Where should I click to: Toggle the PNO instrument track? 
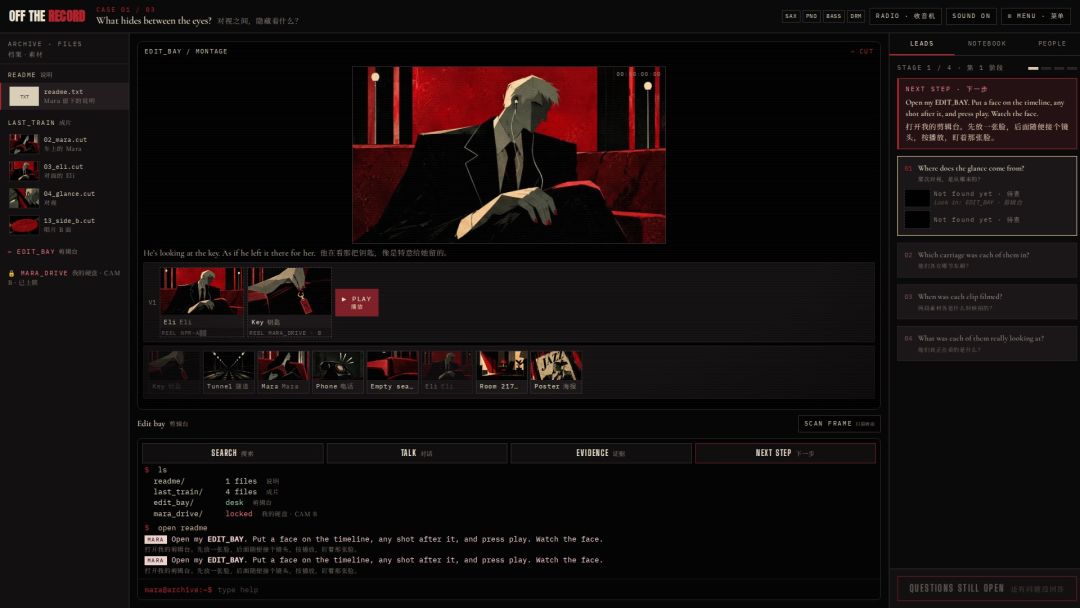811,16
